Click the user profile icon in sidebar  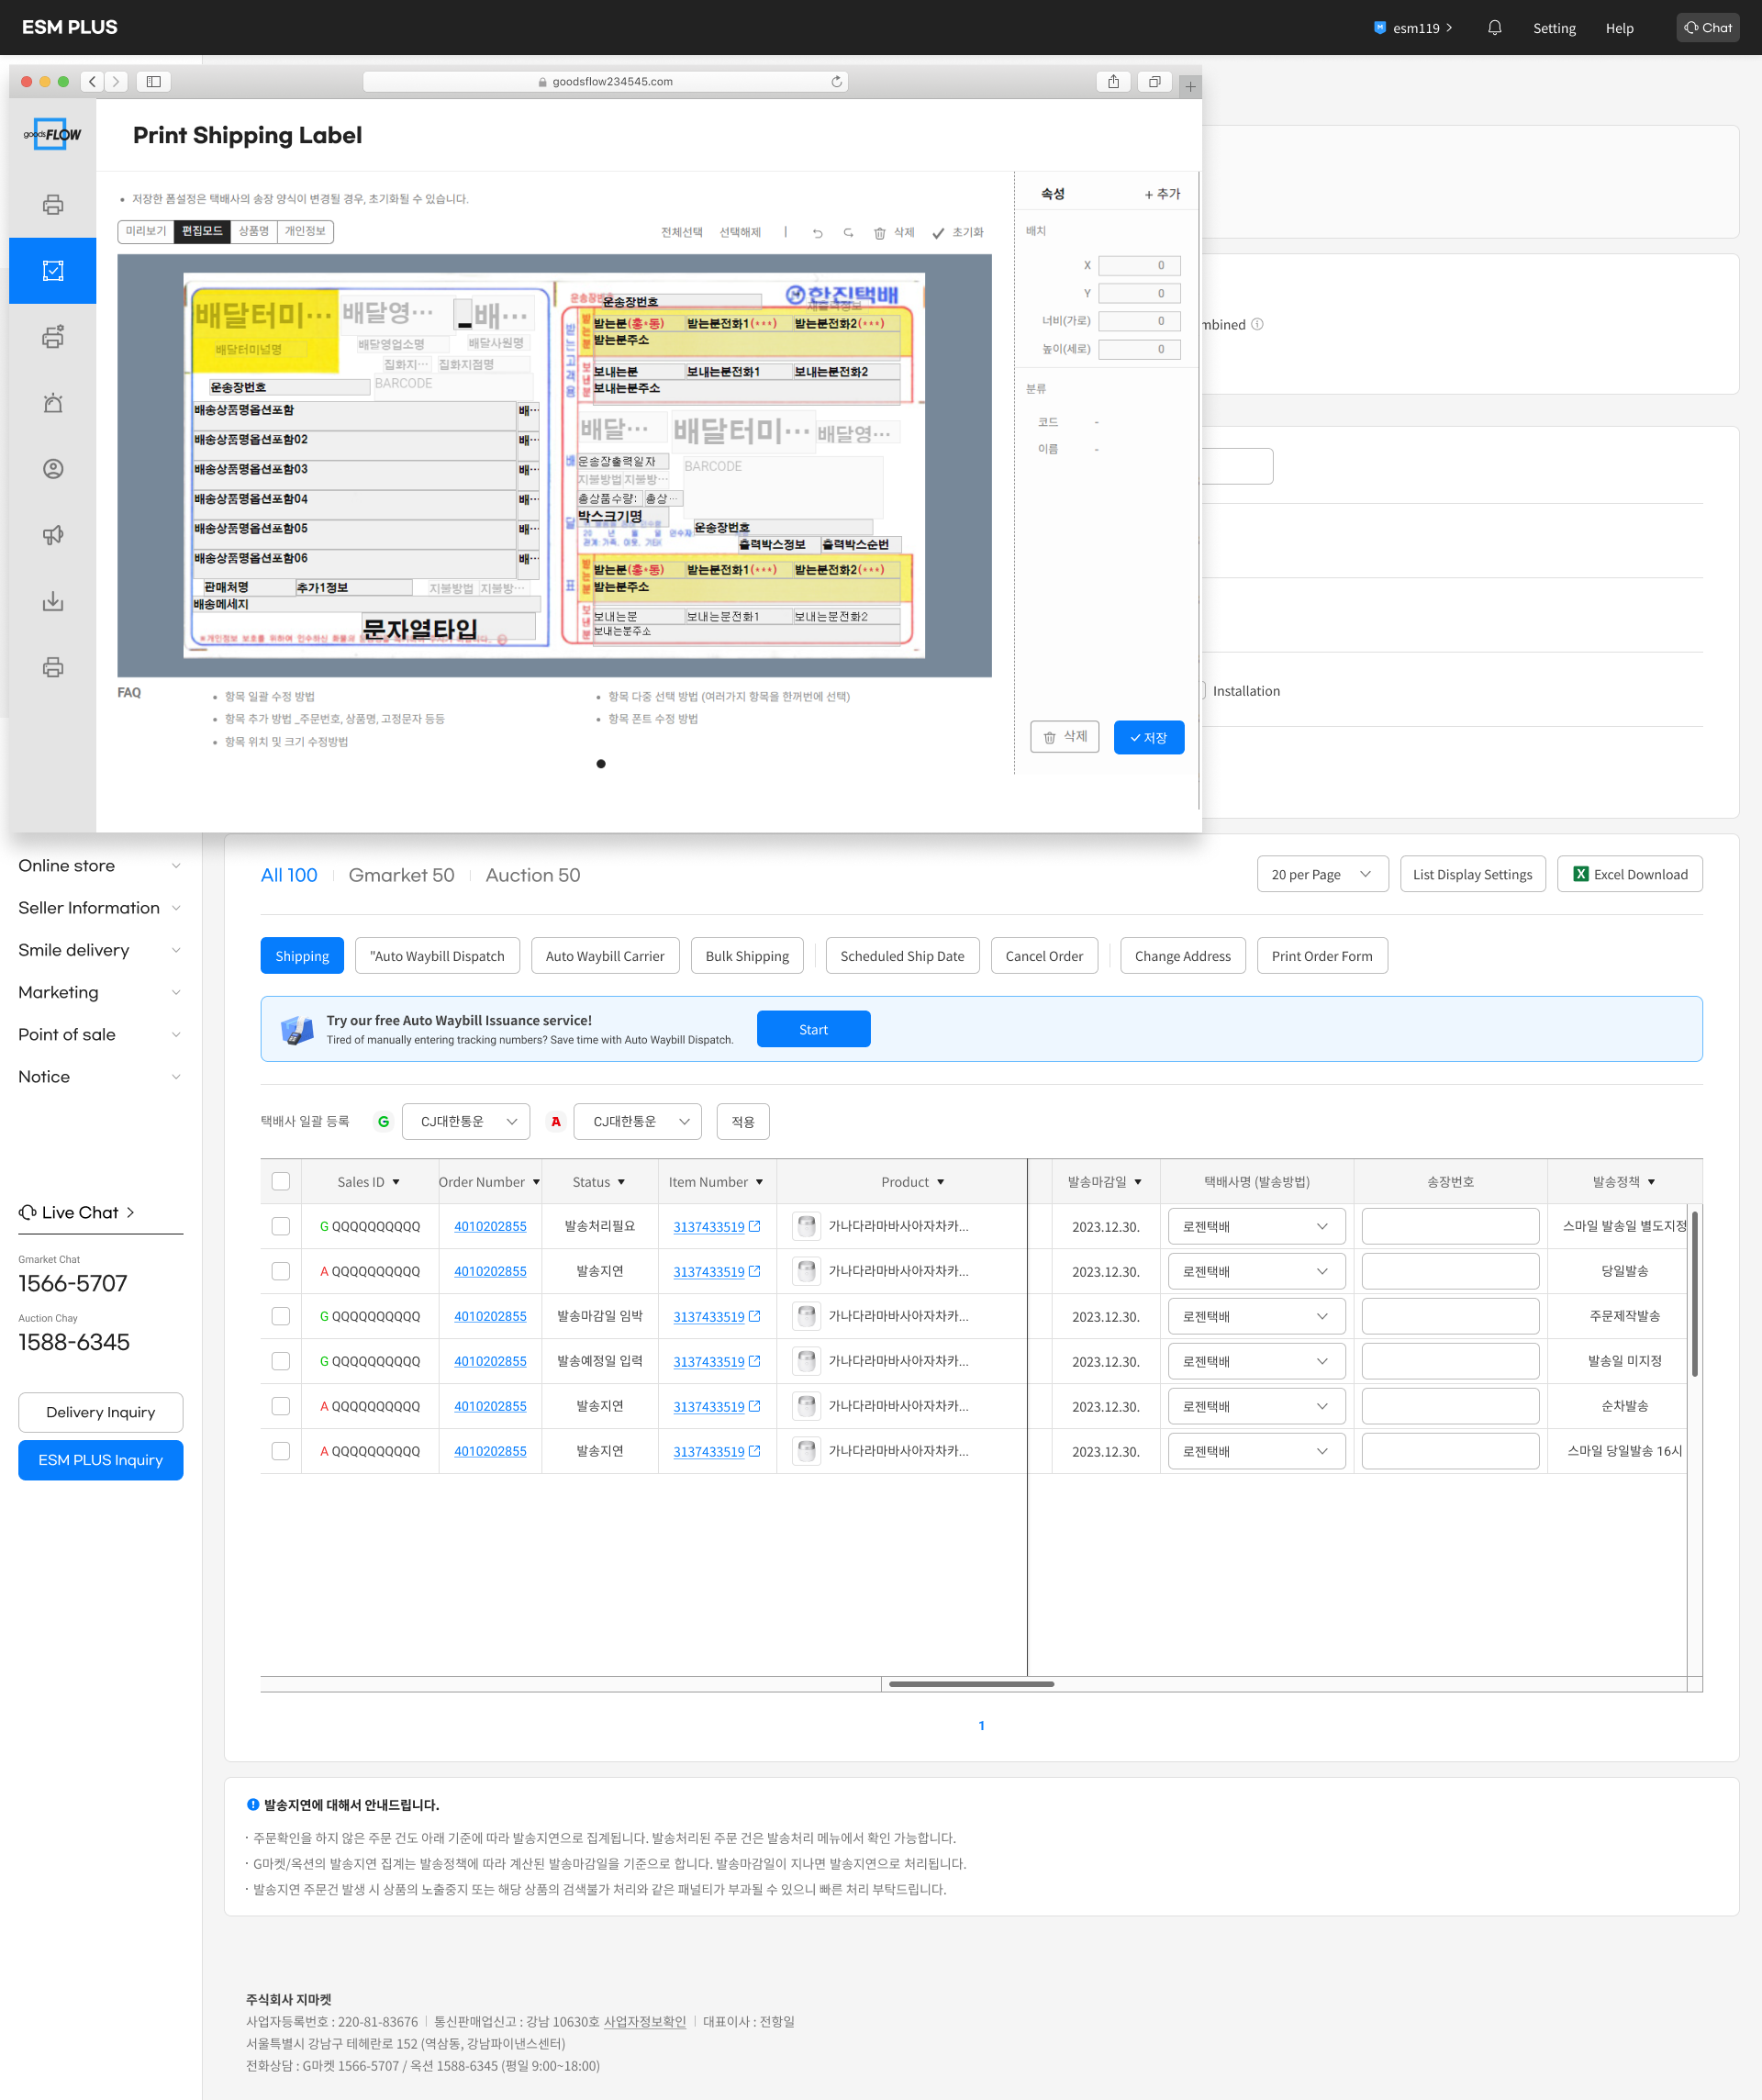tap(53, 469)
